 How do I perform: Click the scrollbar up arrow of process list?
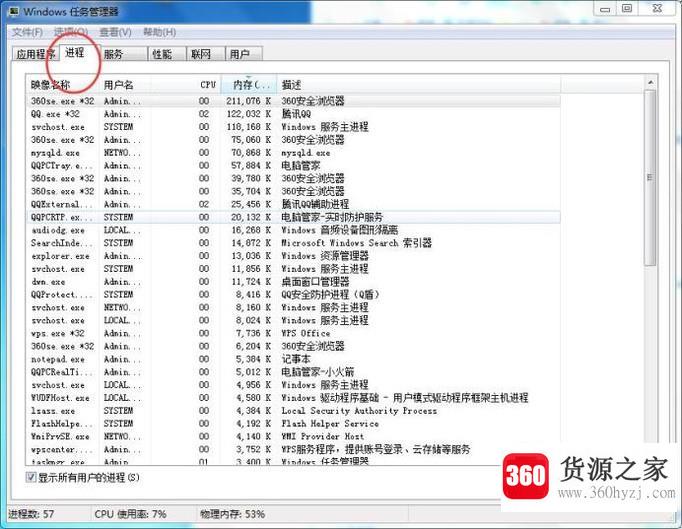coord(650,83)
